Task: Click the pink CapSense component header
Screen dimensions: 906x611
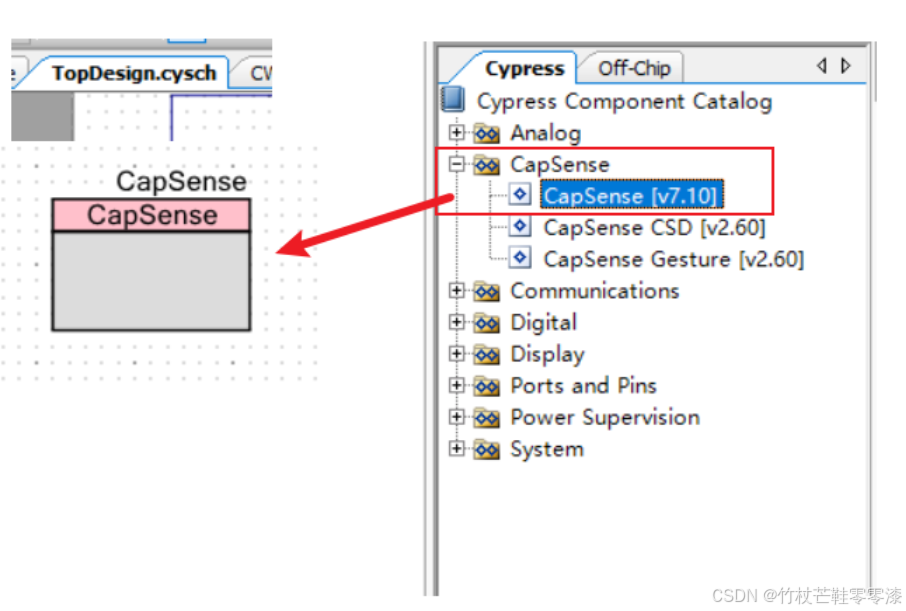Action: tap(151, 215)
